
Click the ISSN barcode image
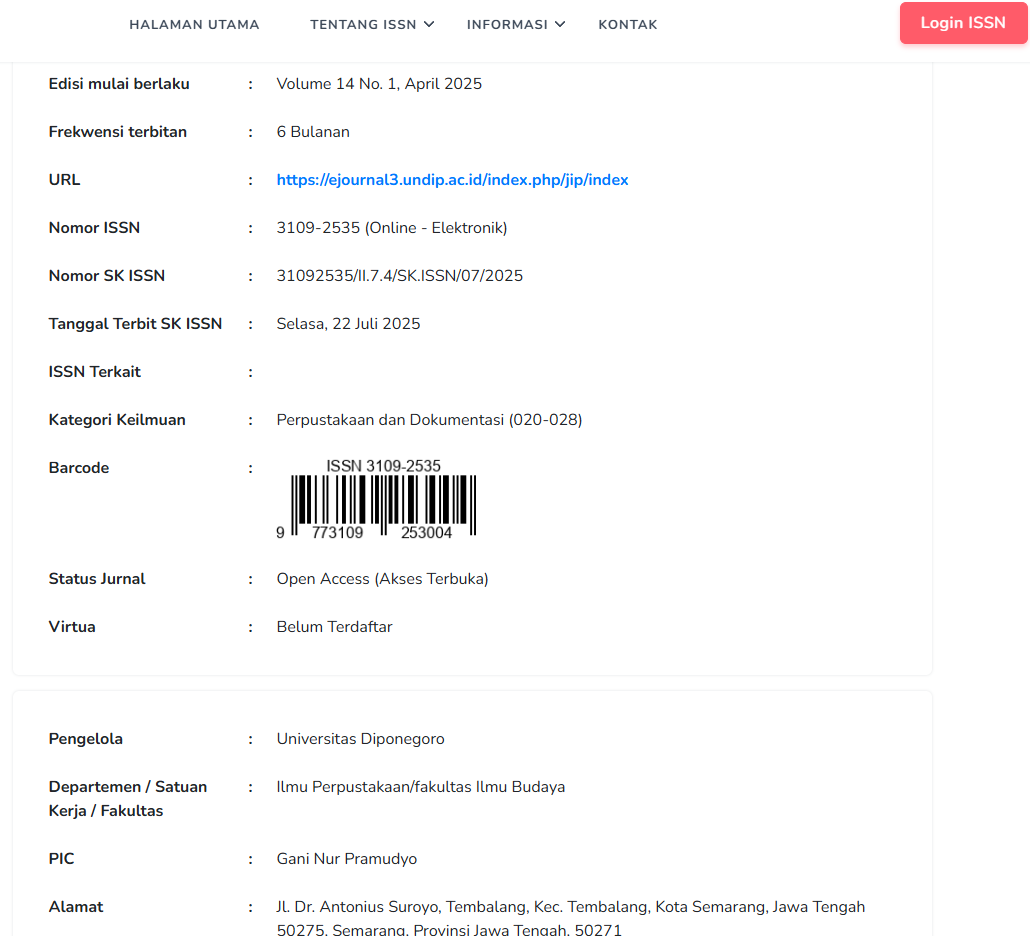pyautogui.click(x=383, y=505)
